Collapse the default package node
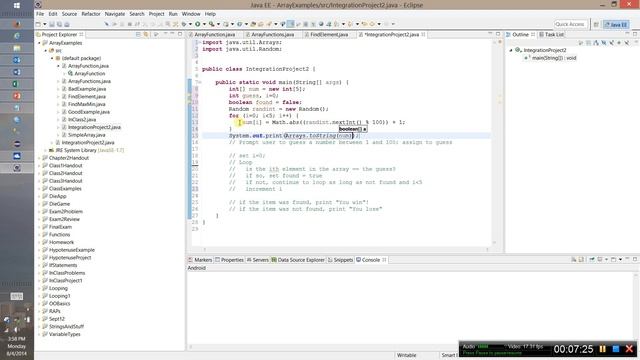Screen dimensions: 640x360 tap(52, 58)
